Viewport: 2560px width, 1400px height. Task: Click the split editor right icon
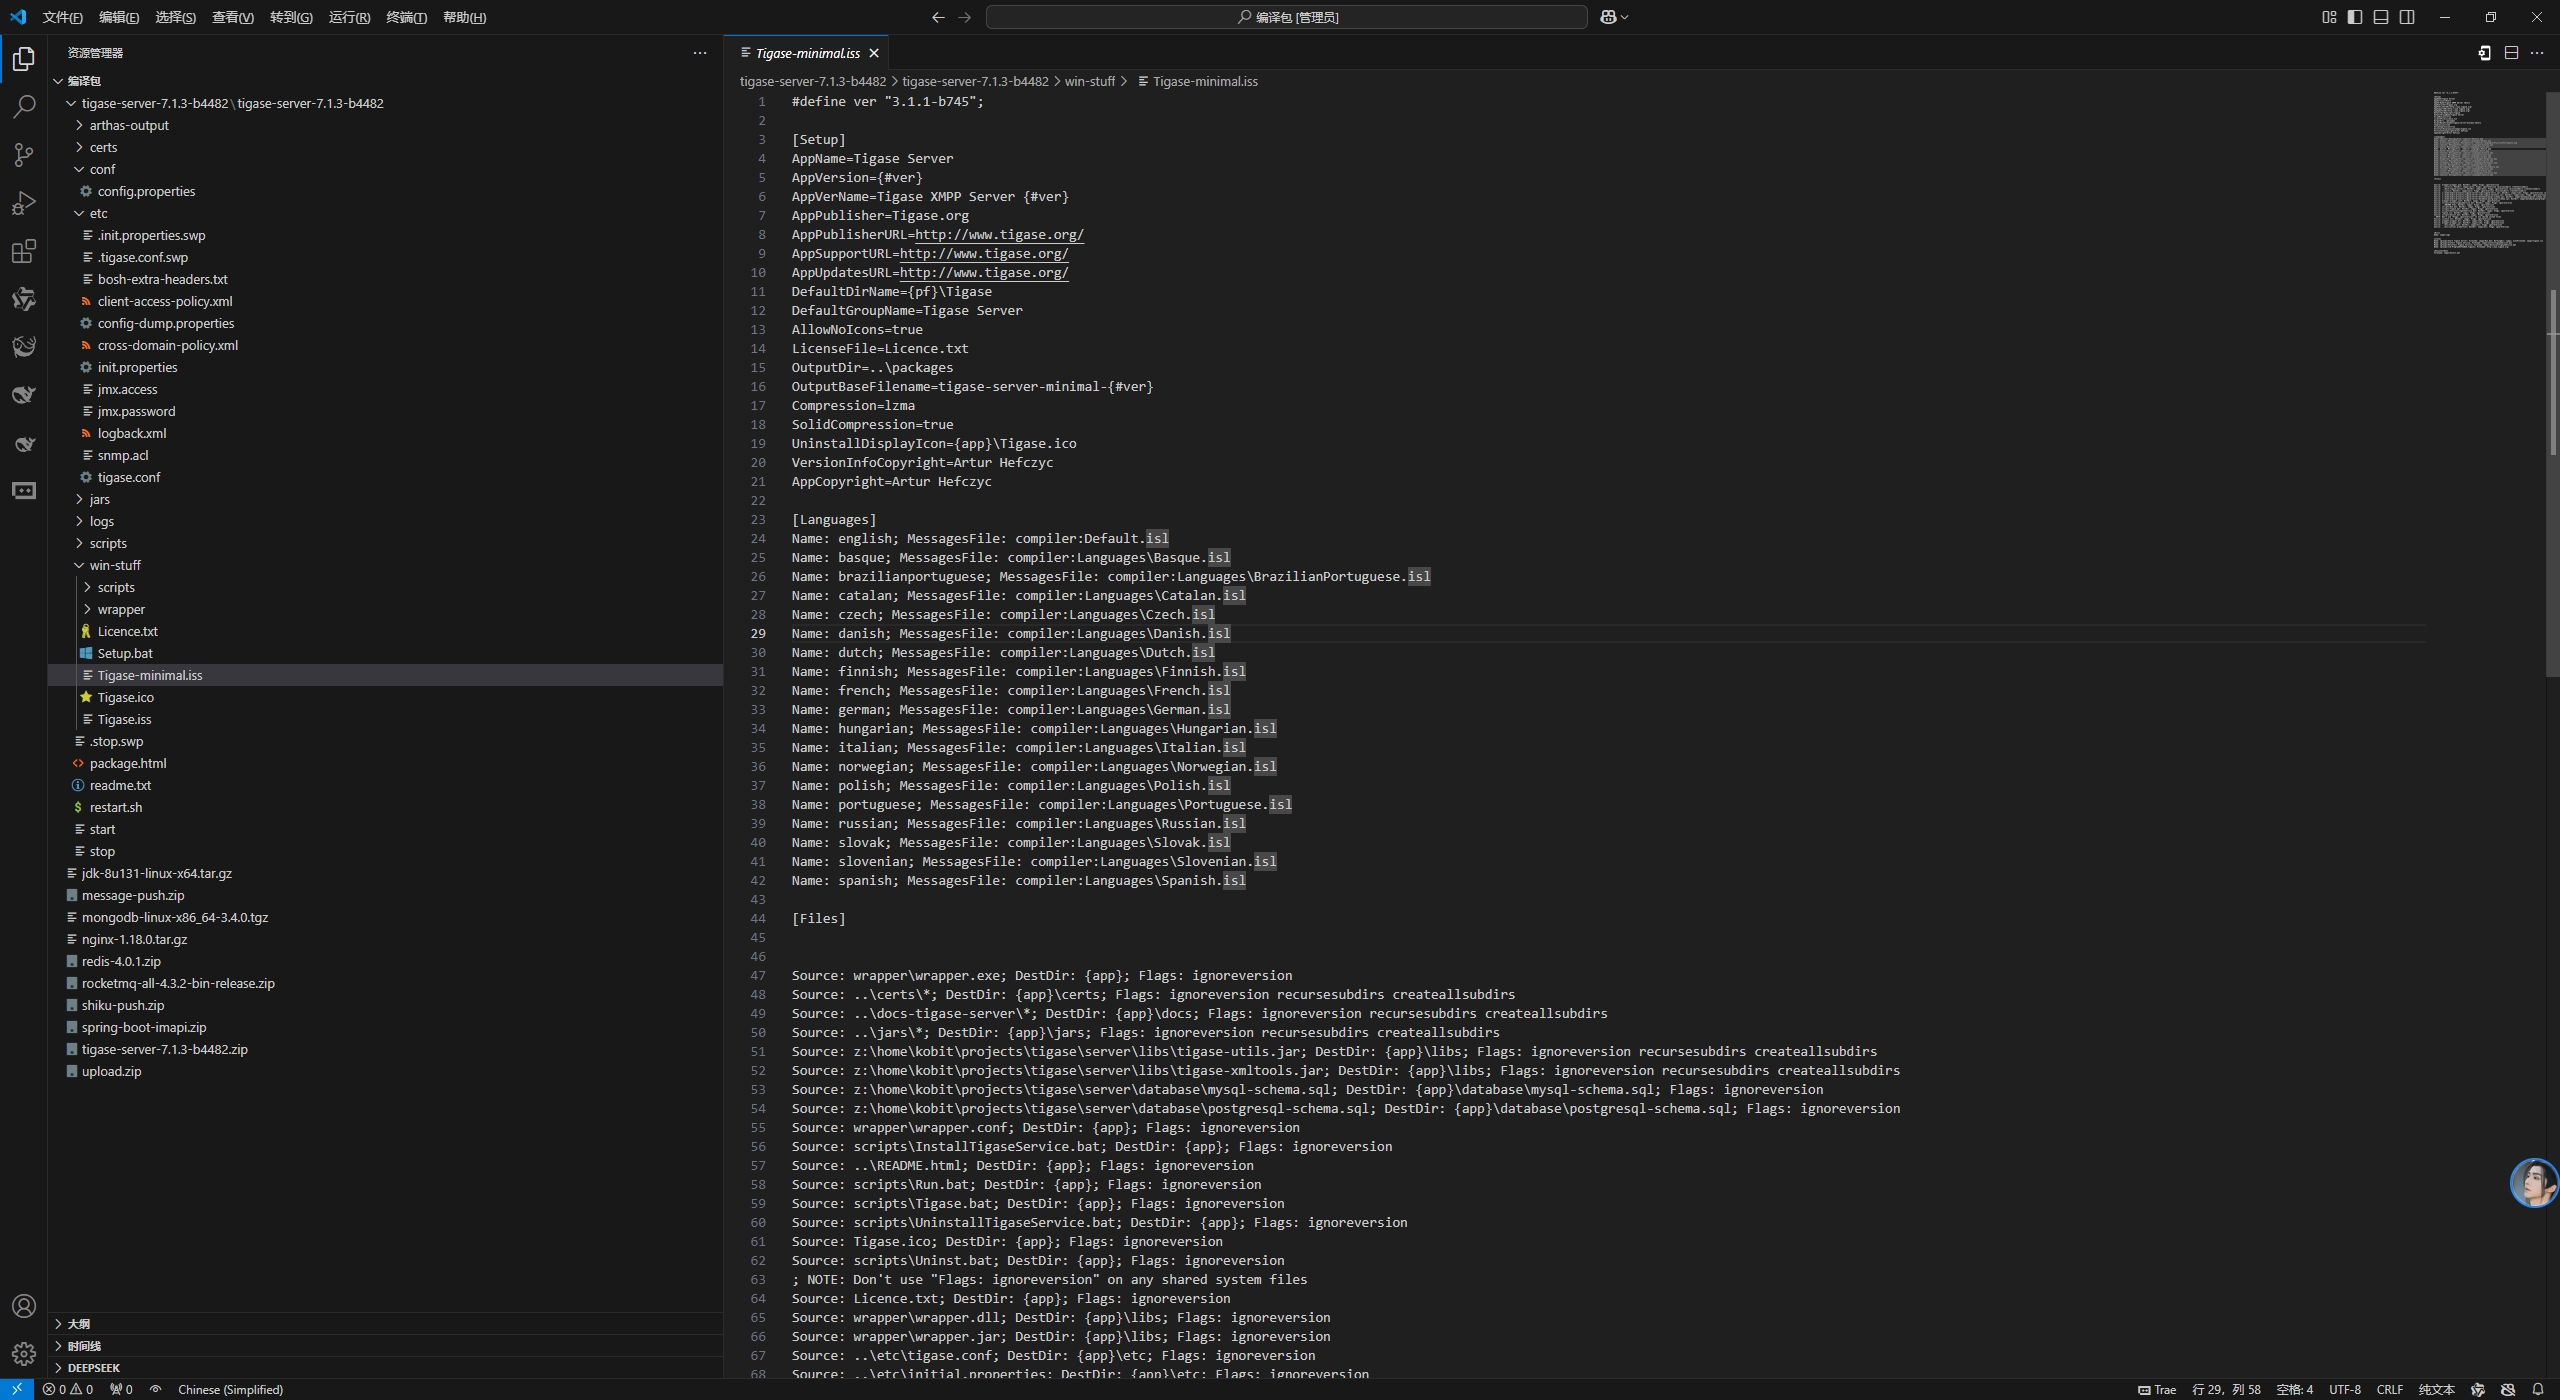point(2511,53)
